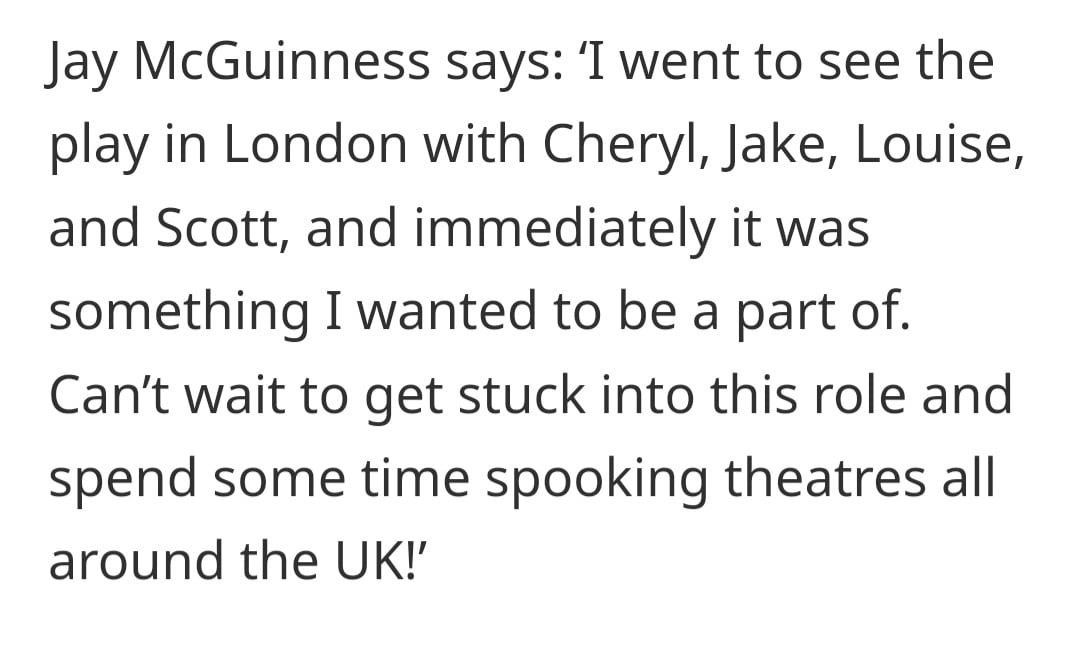The height and width of the screenshot is (653, 1080).
Task: Click the word "wanted" in fourth line
Action: (447, 311)
